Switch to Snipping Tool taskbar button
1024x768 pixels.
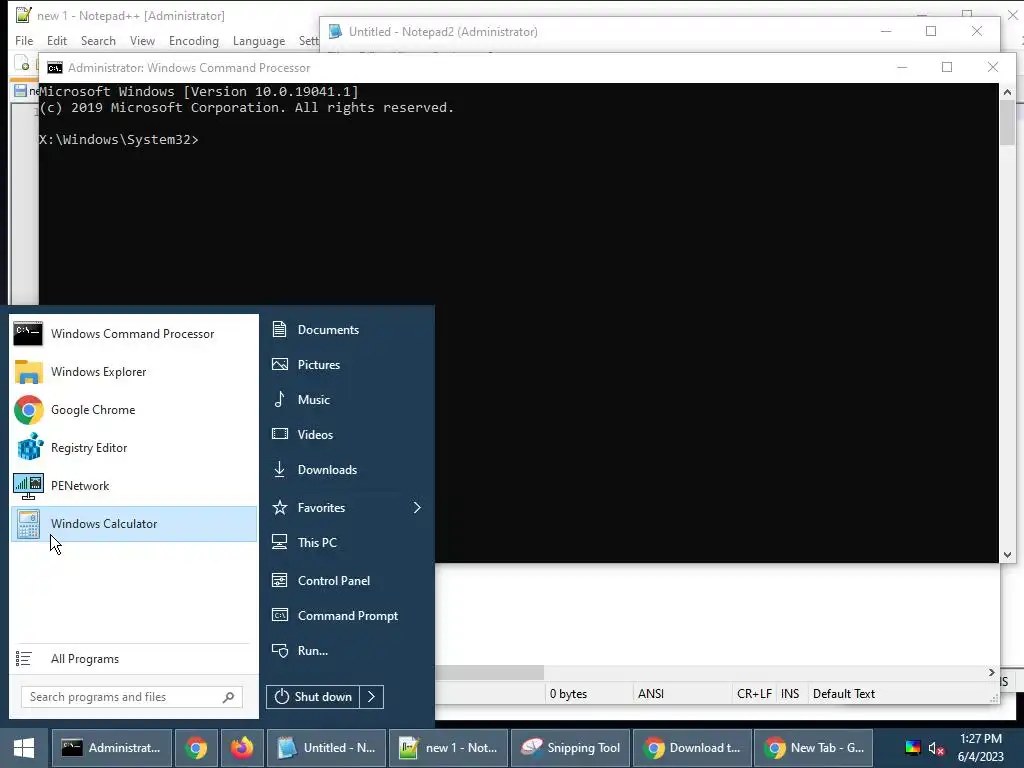(571, 748)
